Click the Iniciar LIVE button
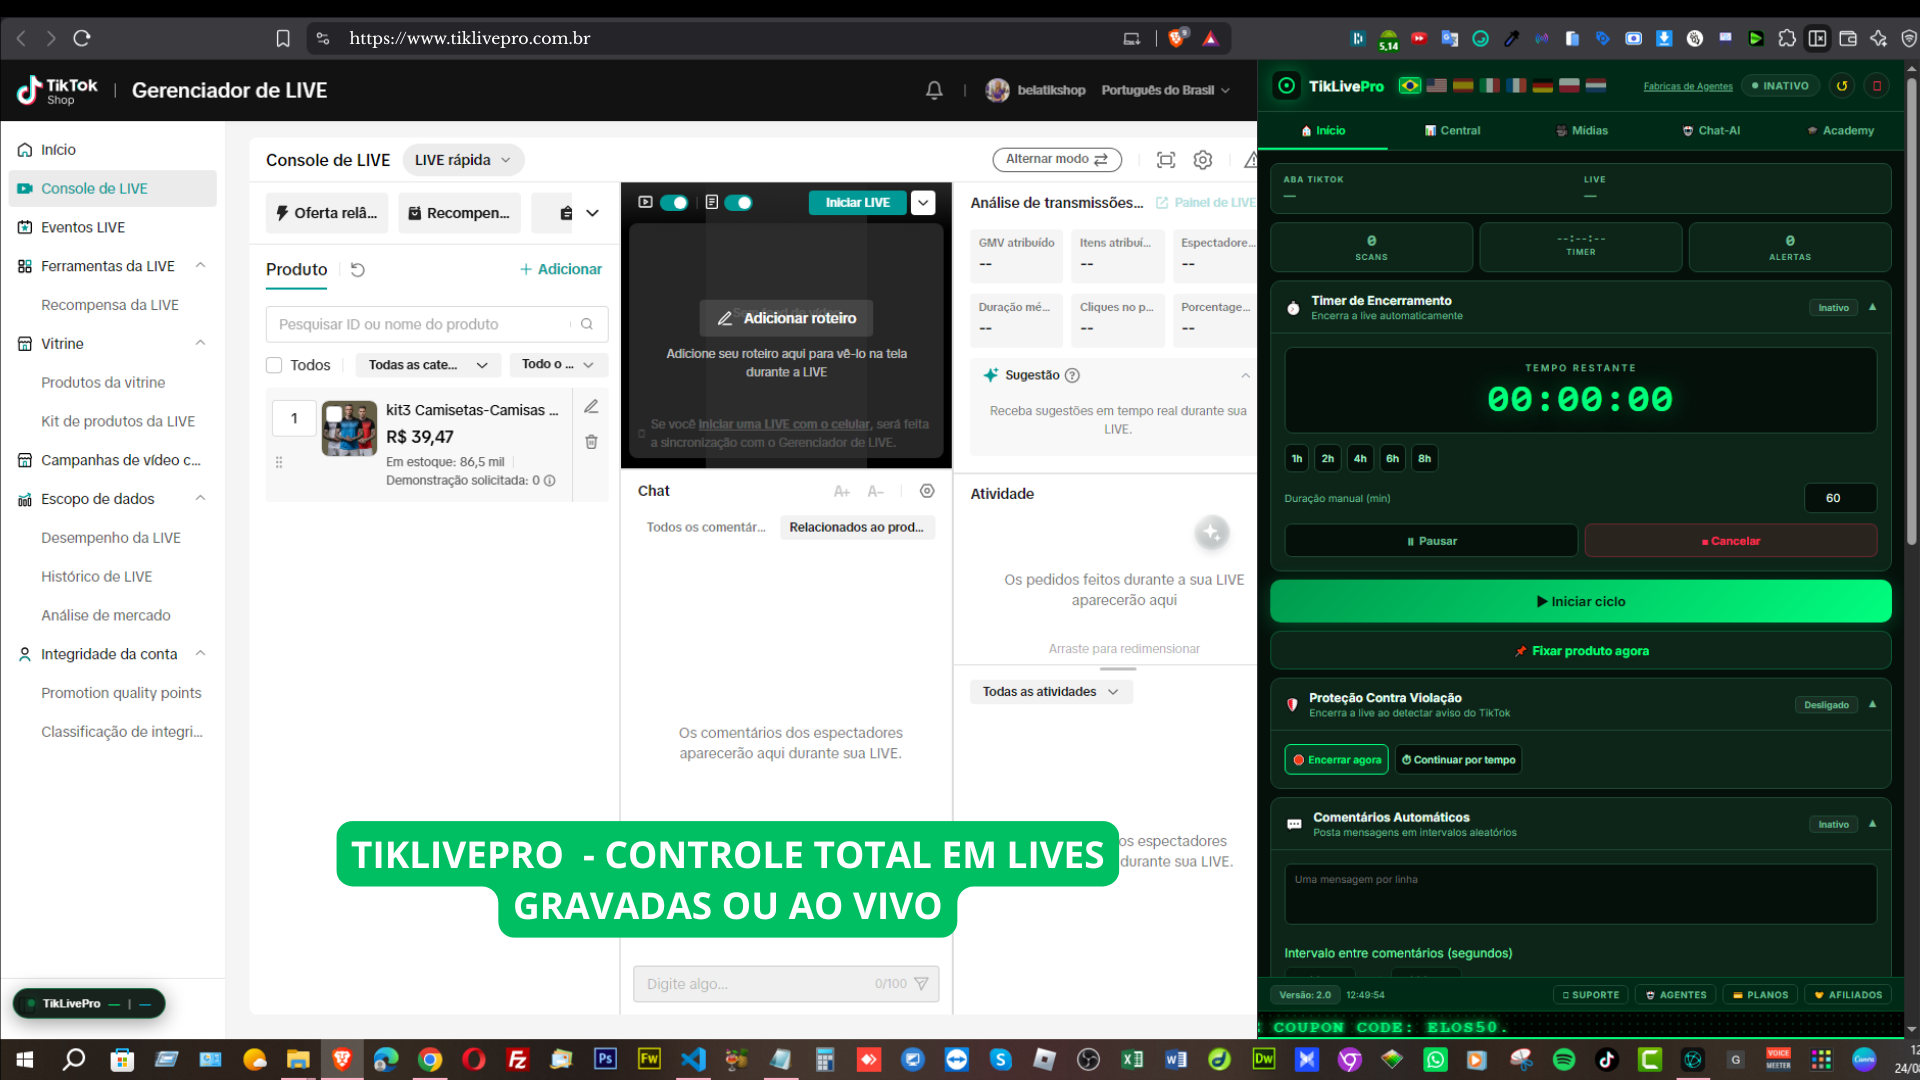The image size is (1920, 1080). pyautogui.click(x=857, y=203)
